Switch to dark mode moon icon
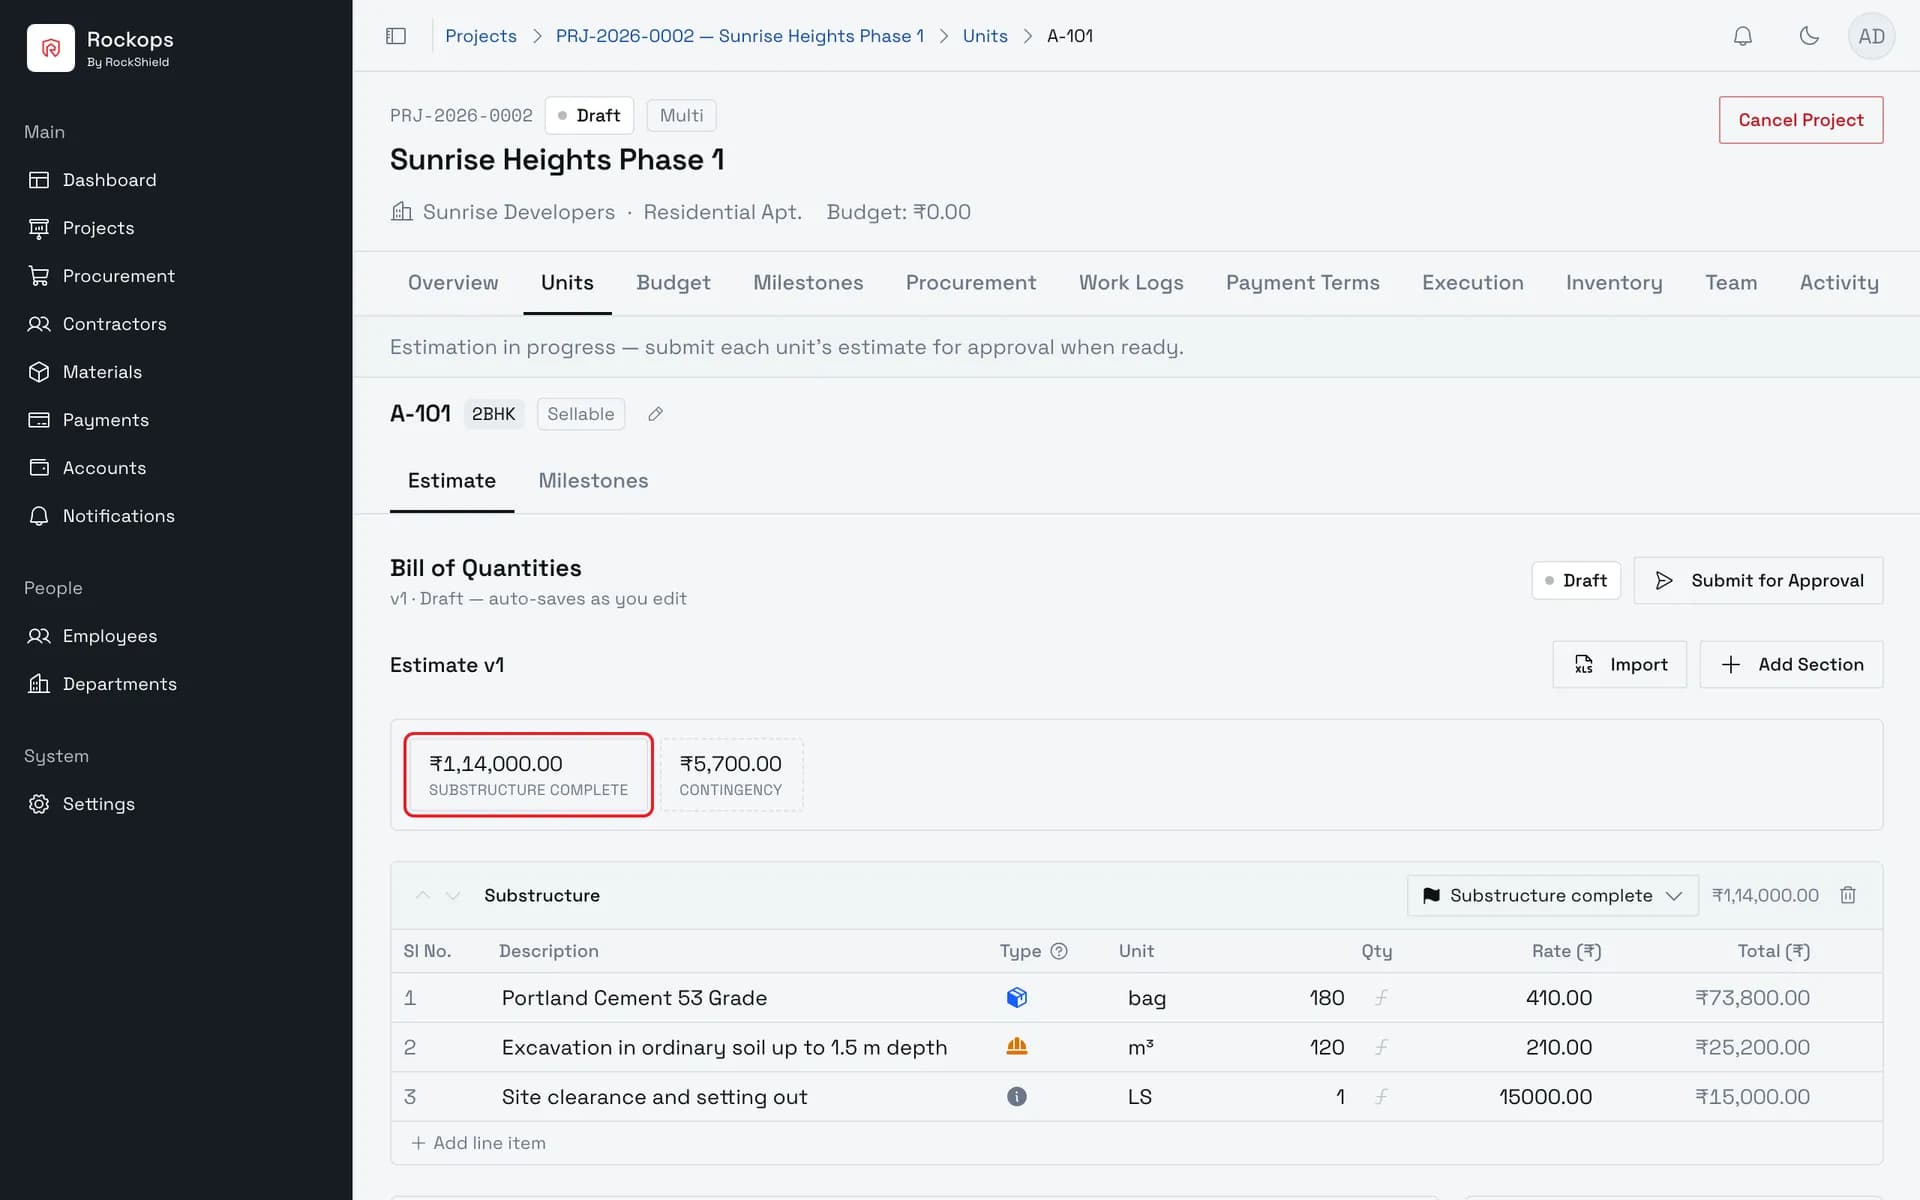1920x1200 pixels. tap(1808, 36)
